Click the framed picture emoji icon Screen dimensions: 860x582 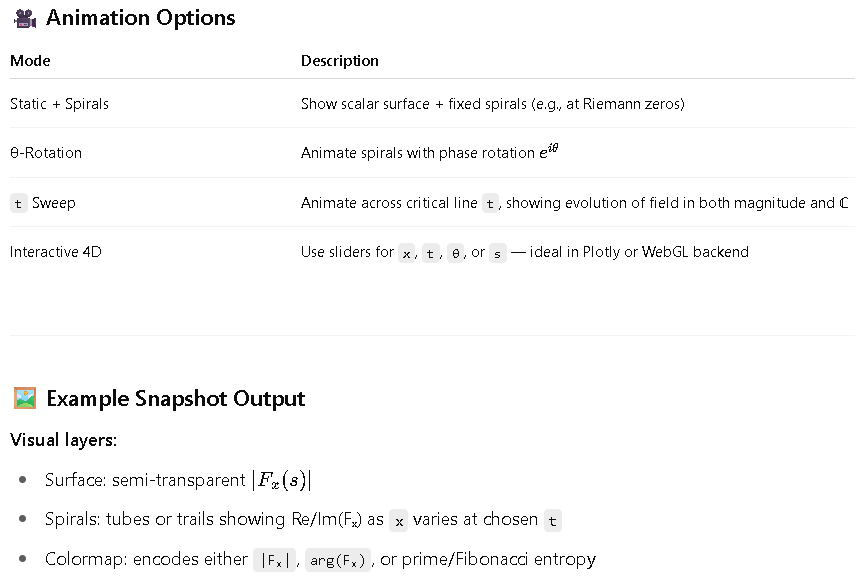(25, 398)
